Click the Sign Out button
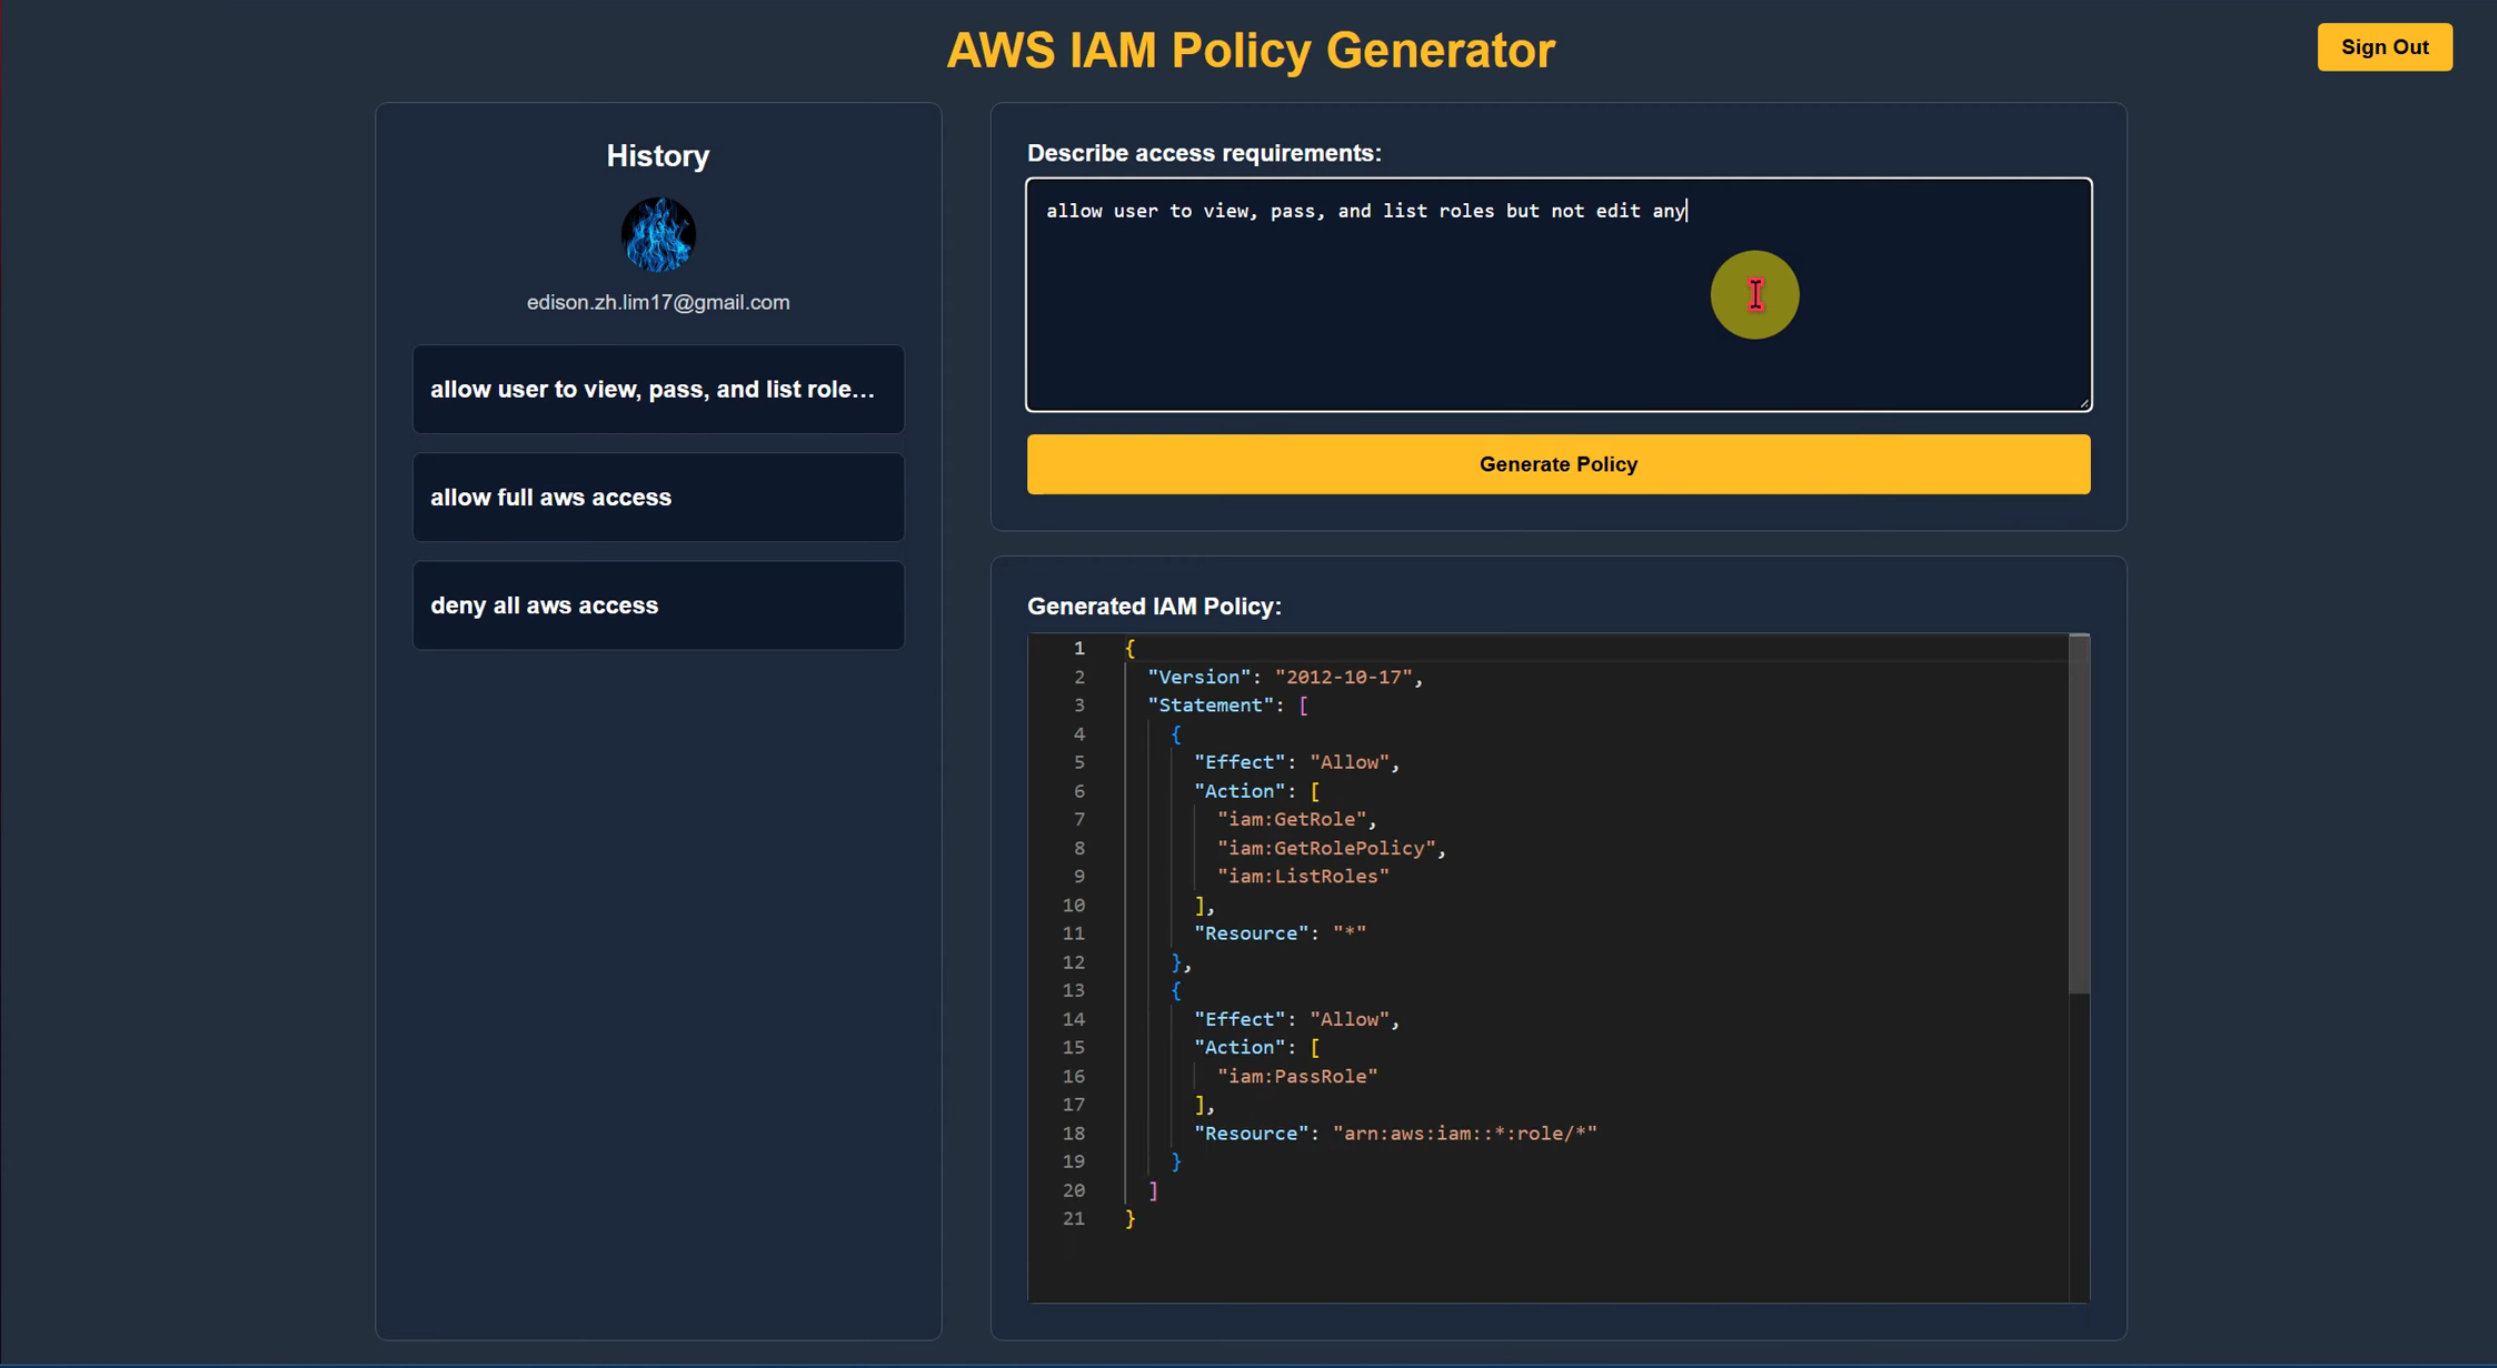 coord(2383,46)
